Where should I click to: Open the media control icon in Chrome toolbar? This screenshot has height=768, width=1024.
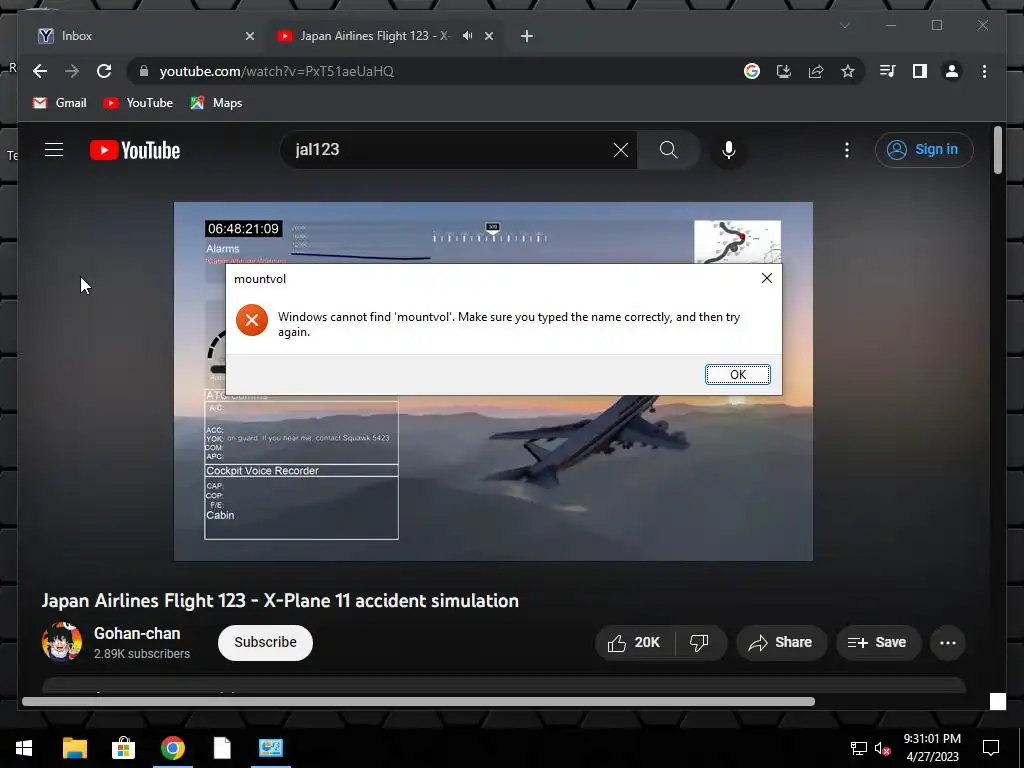(x=888, y=71)
